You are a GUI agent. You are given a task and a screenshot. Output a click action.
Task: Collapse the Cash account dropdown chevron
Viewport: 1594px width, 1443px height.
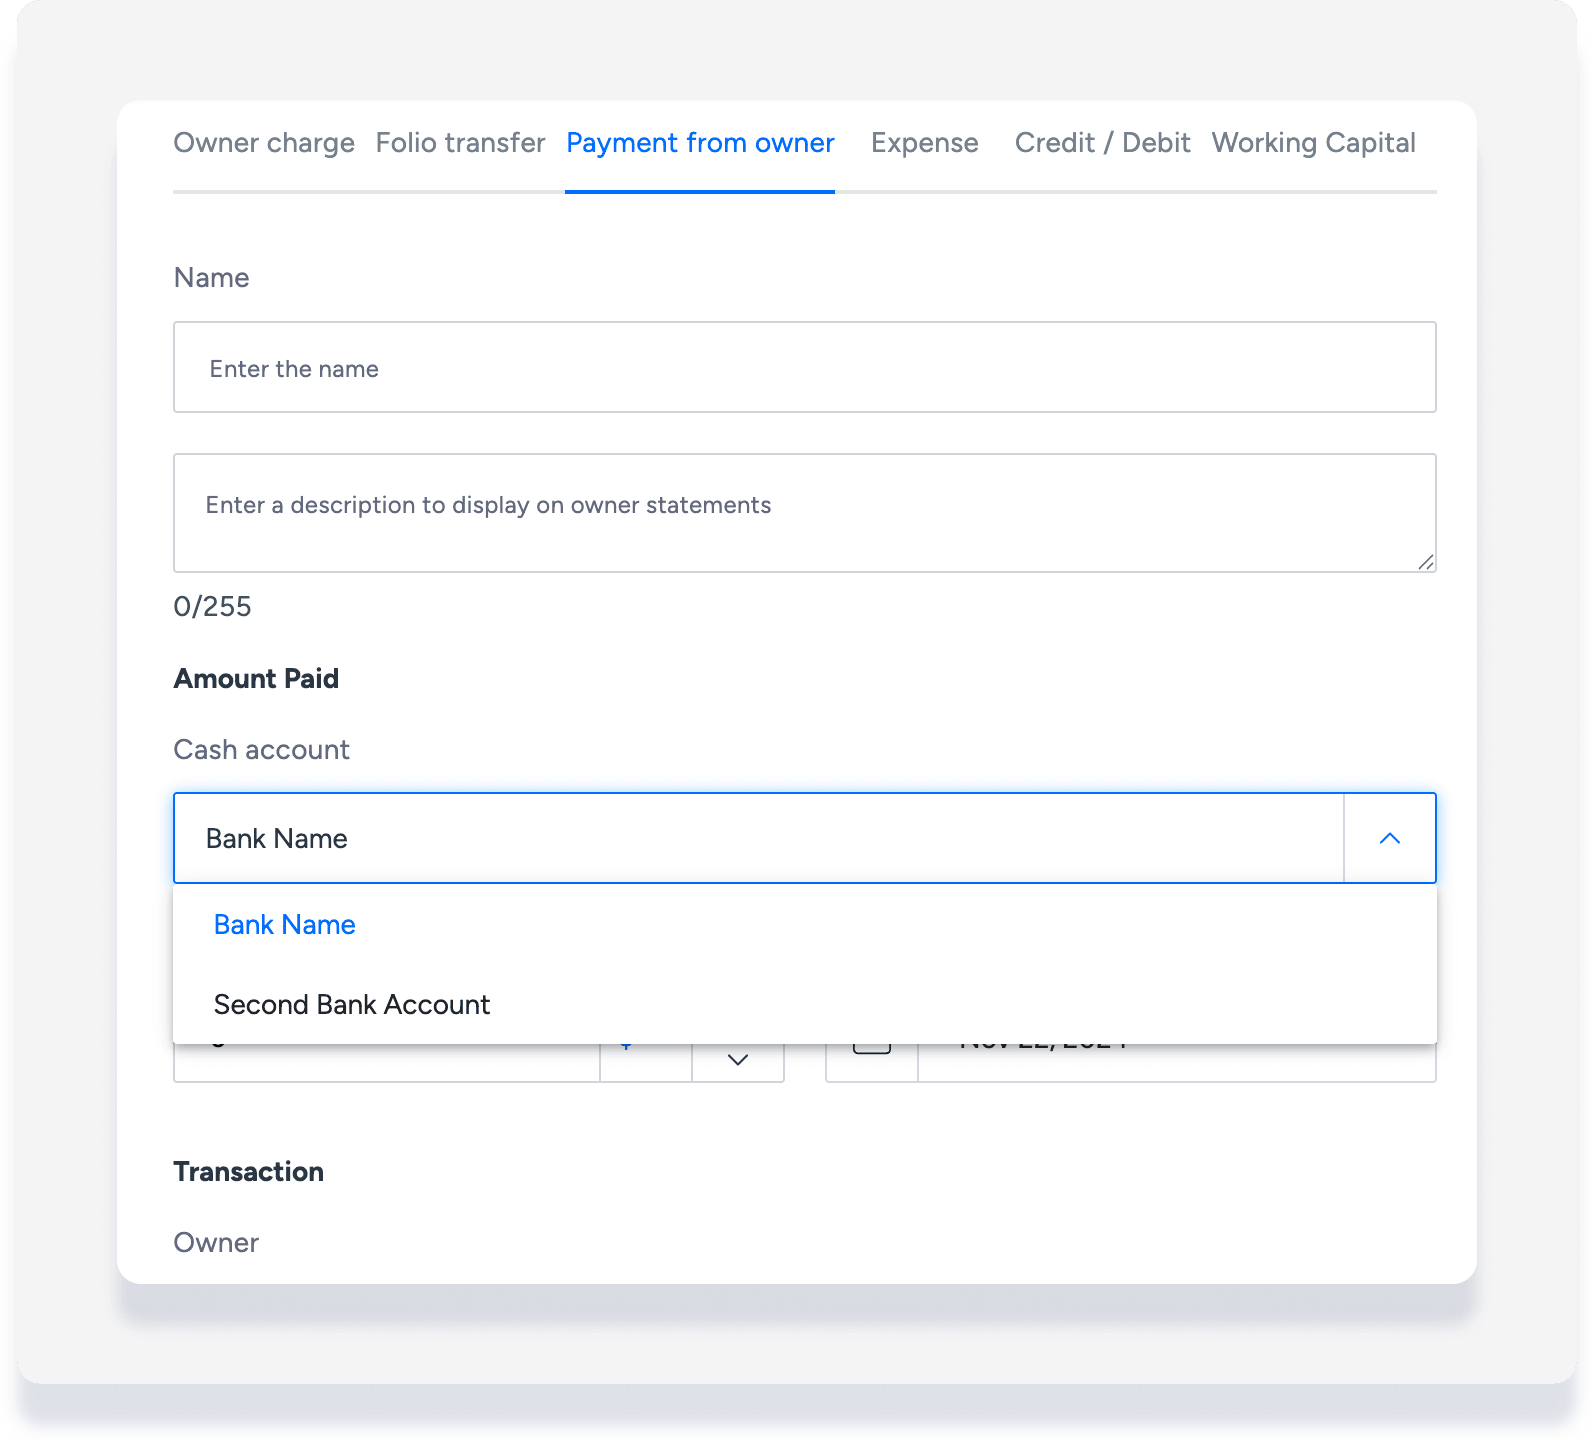[1389, 838]
